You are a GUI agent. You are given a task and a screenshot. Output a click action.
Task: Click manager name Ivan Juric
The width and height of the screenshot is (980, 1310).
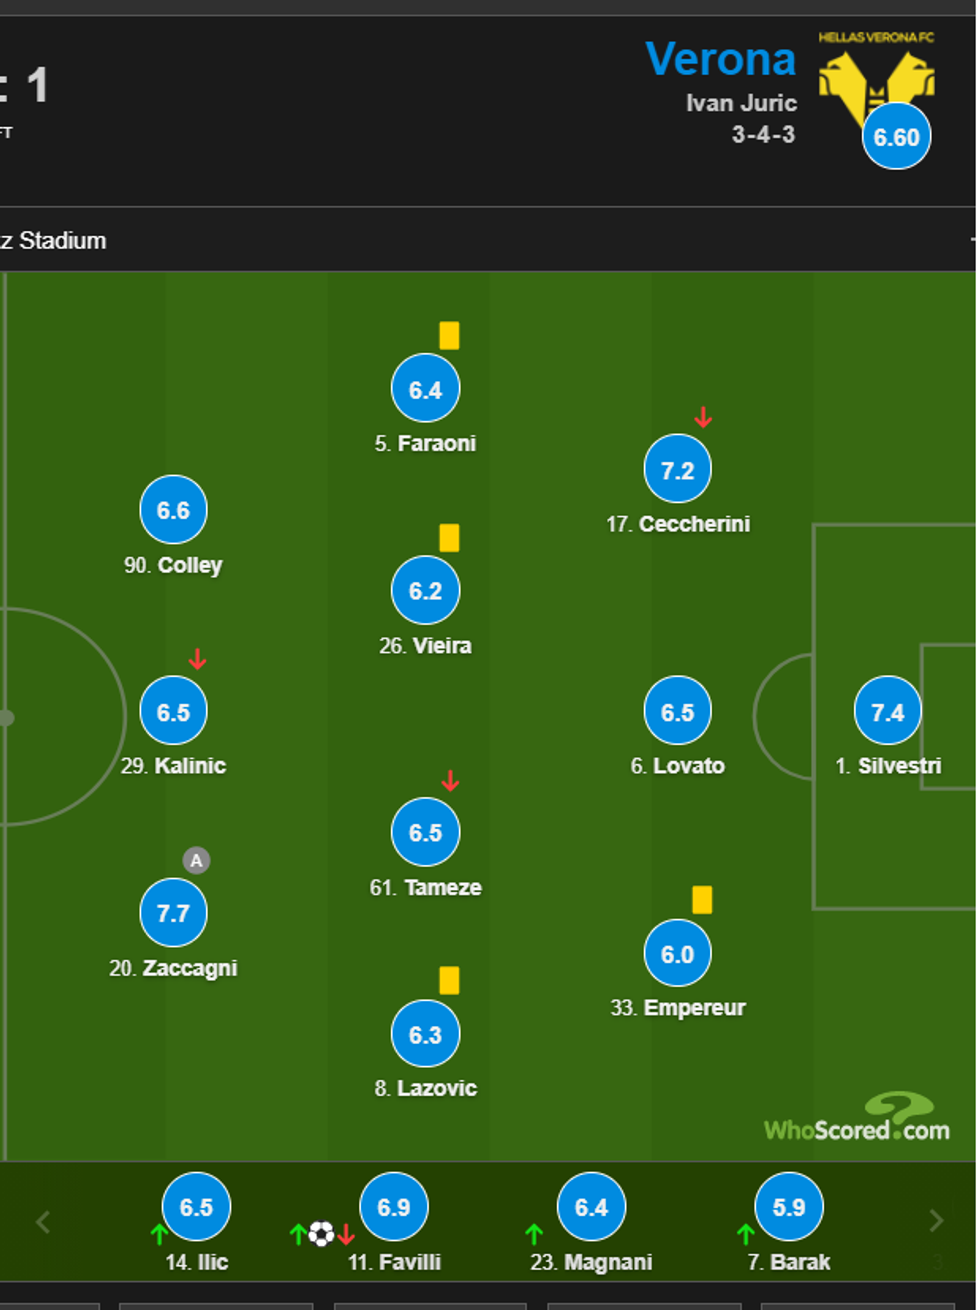click(741, 103)
